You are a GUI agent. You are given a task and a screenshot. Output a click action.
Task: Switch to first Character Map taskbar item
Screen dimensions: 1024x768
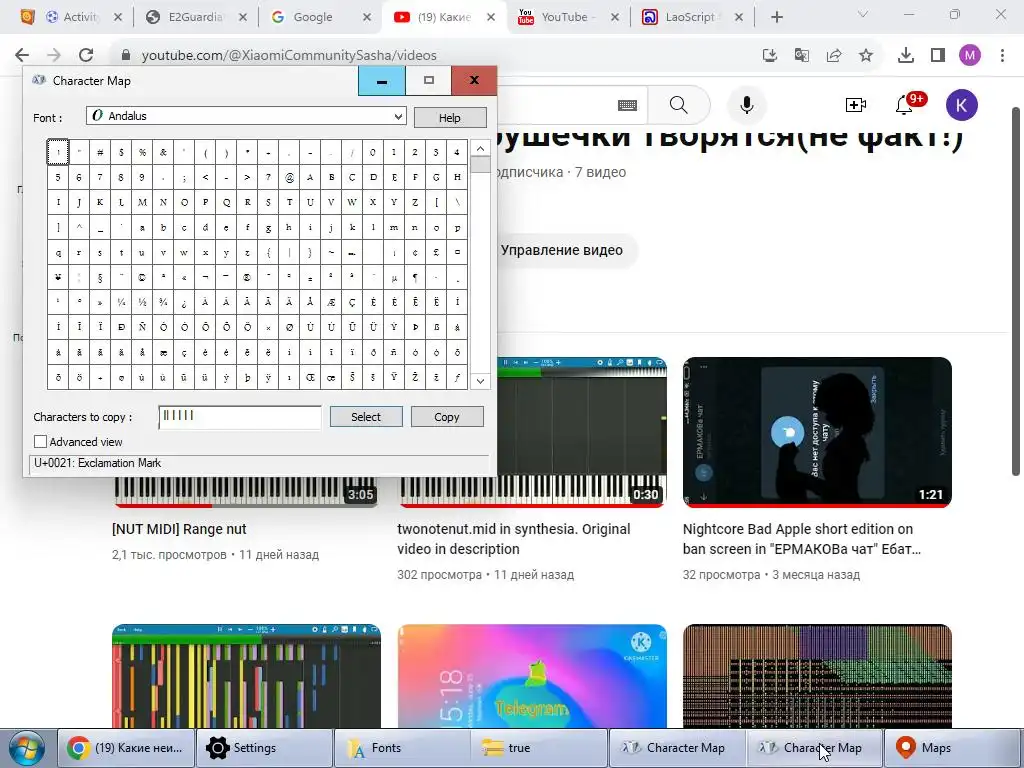677,748
